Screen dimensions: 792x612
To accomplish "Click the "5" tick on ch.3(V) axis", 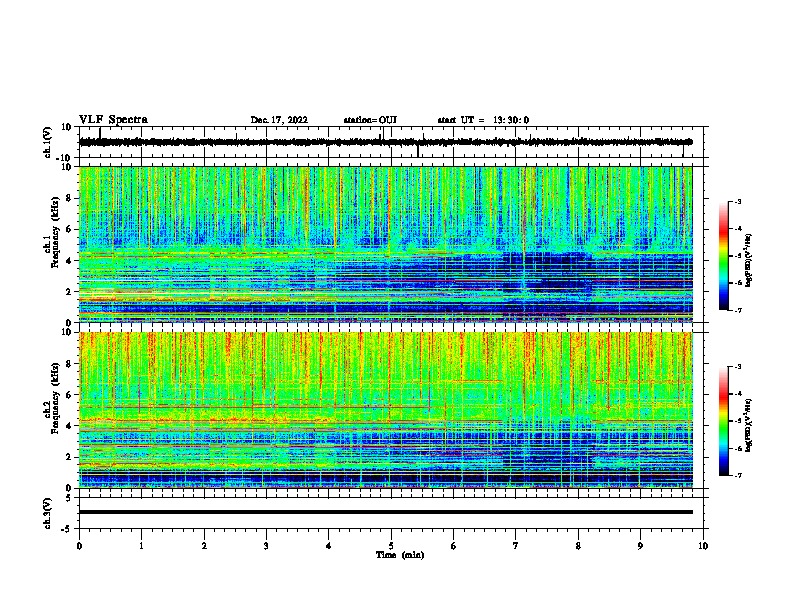I will (x=70, y=498).
